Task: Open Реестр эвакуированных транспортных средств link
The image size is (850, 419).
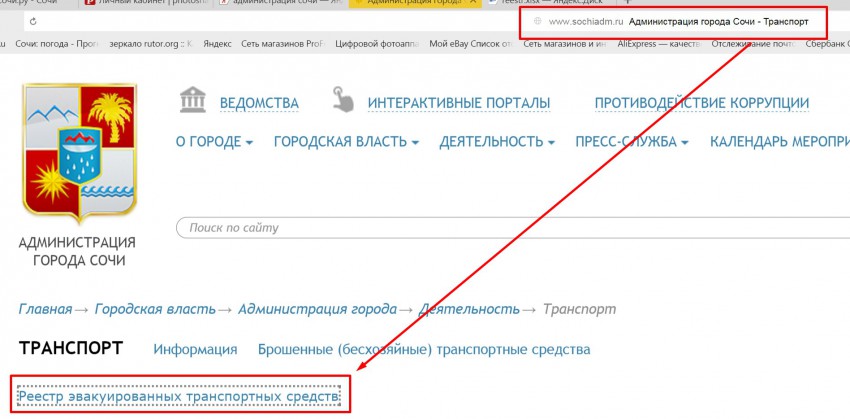Action: tap(181, 397)
